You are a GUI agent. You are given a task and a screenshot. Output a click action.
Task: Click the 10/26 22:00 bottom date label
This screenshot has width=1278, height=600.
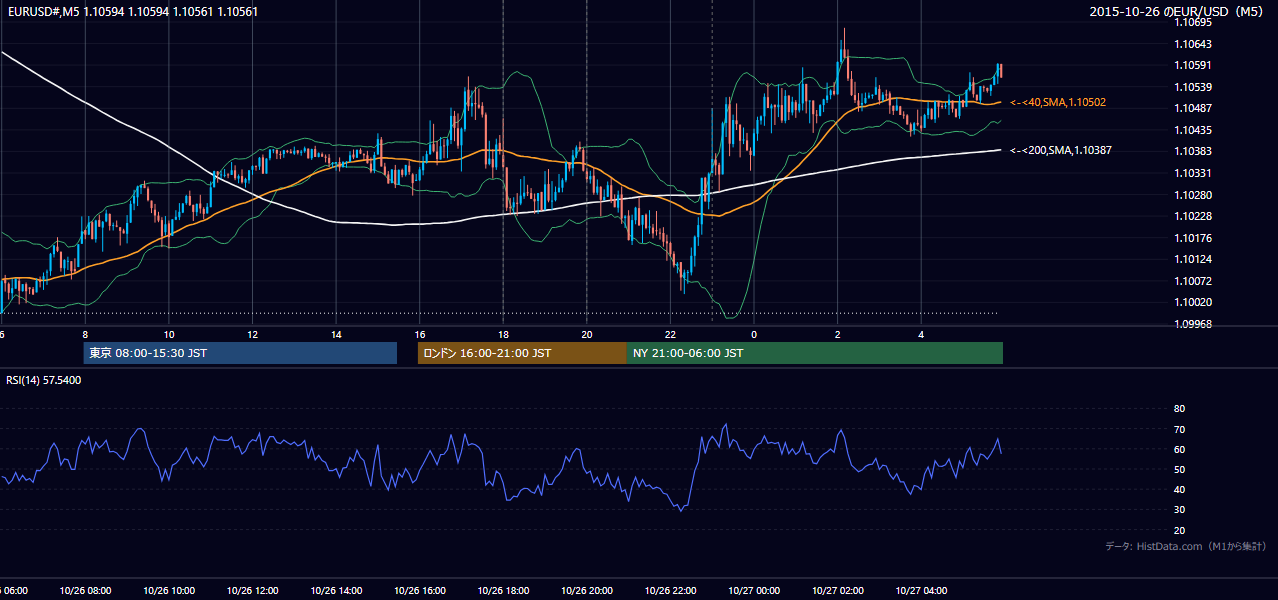coord(670,590)
